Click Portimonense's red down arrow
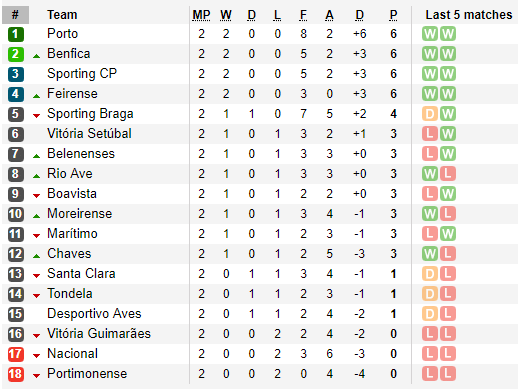Image resolution: width=518 pixels, height=389 pixels. pos(37,376)
